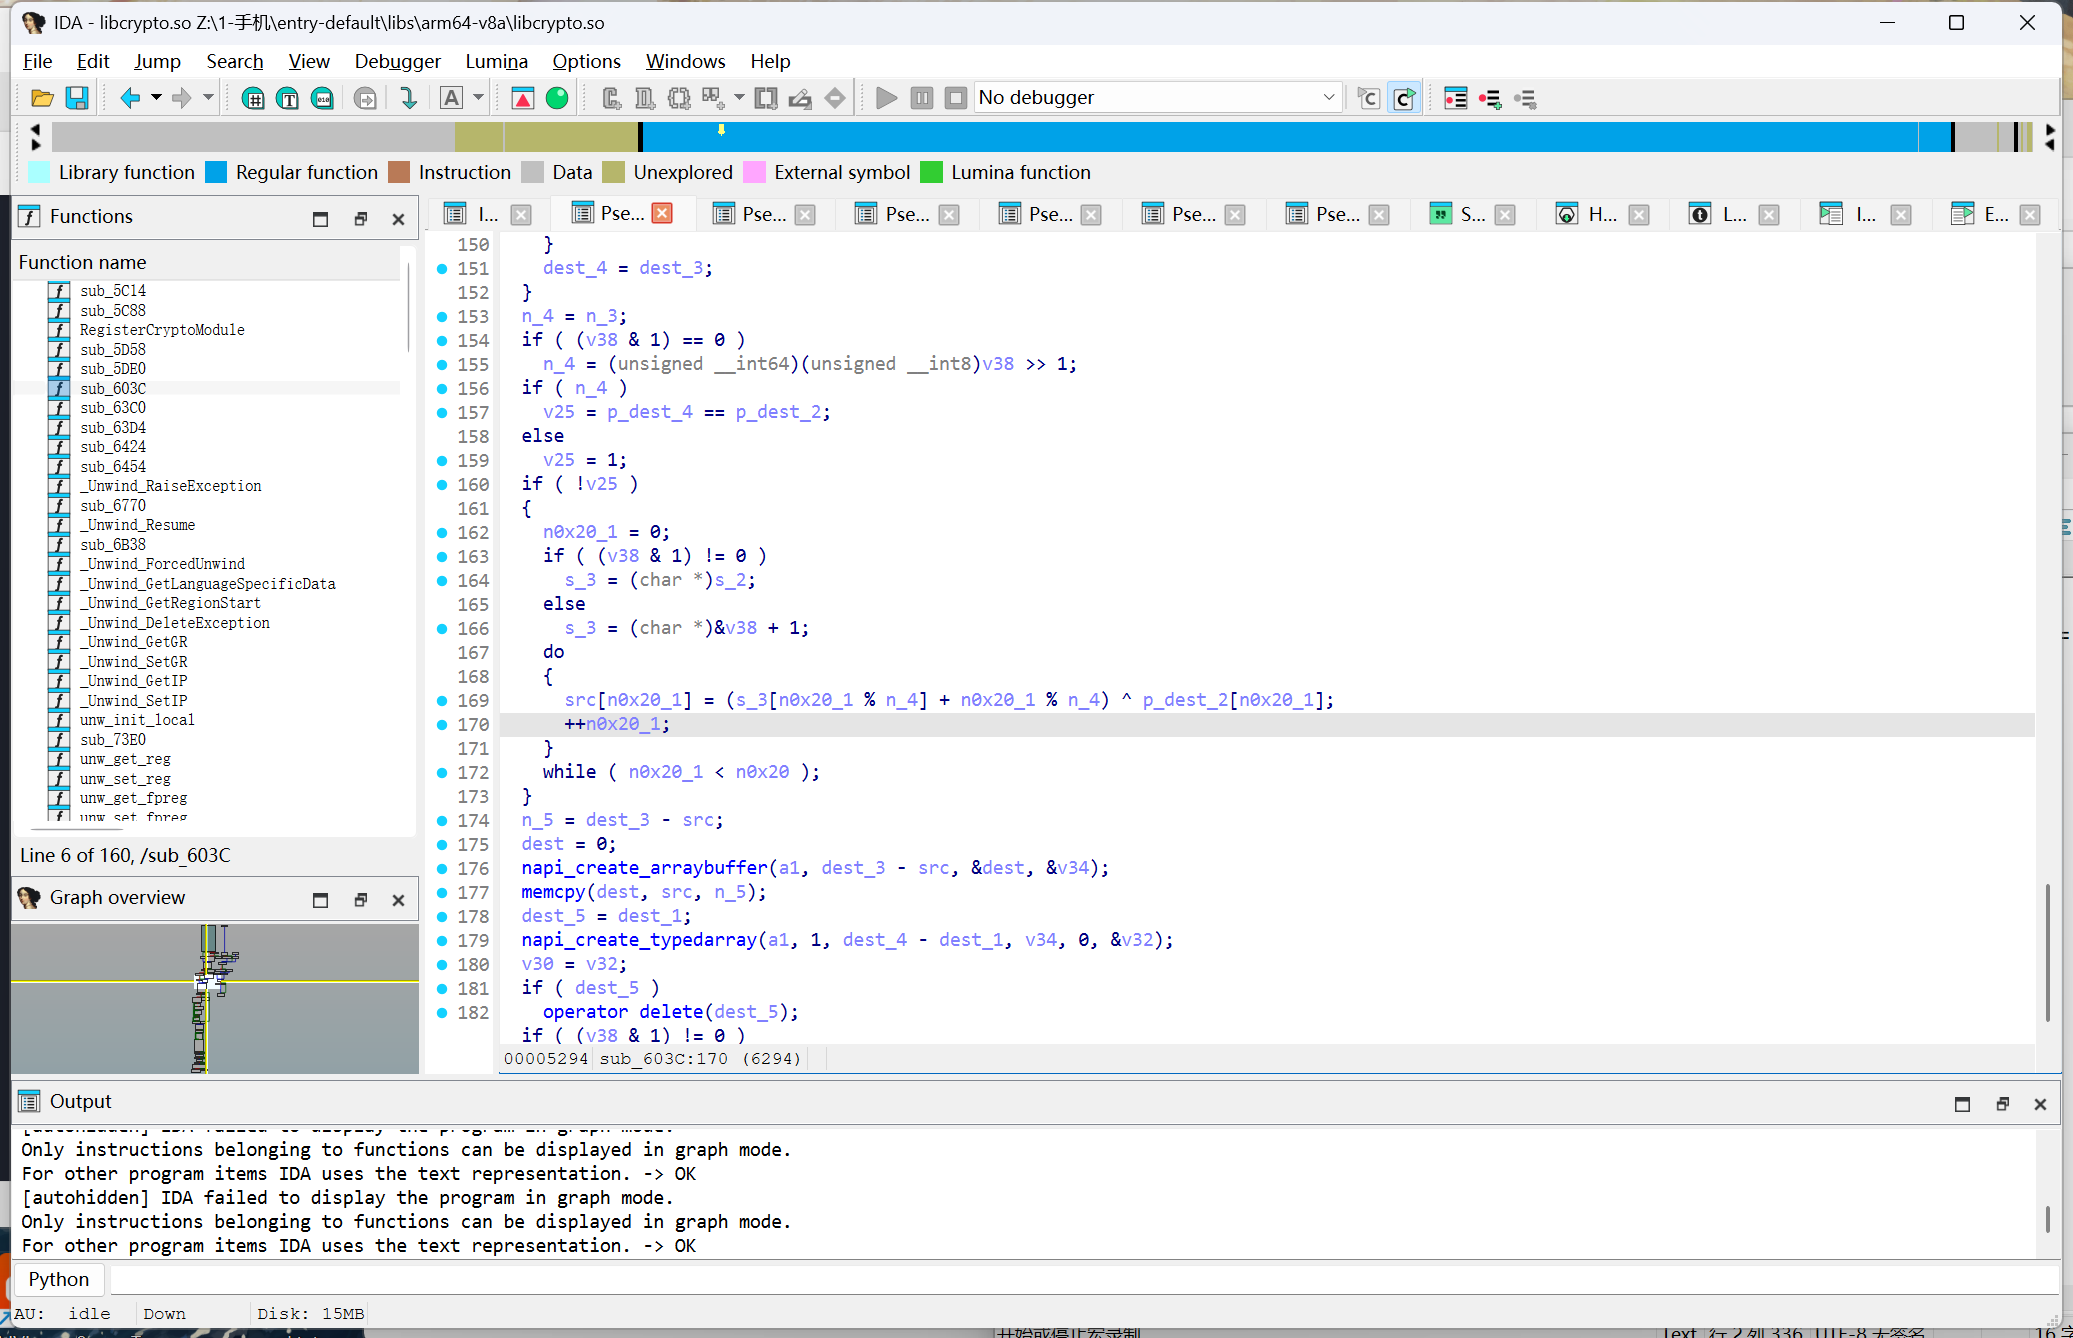Jump back with the blue left arrow

(129, 98)
